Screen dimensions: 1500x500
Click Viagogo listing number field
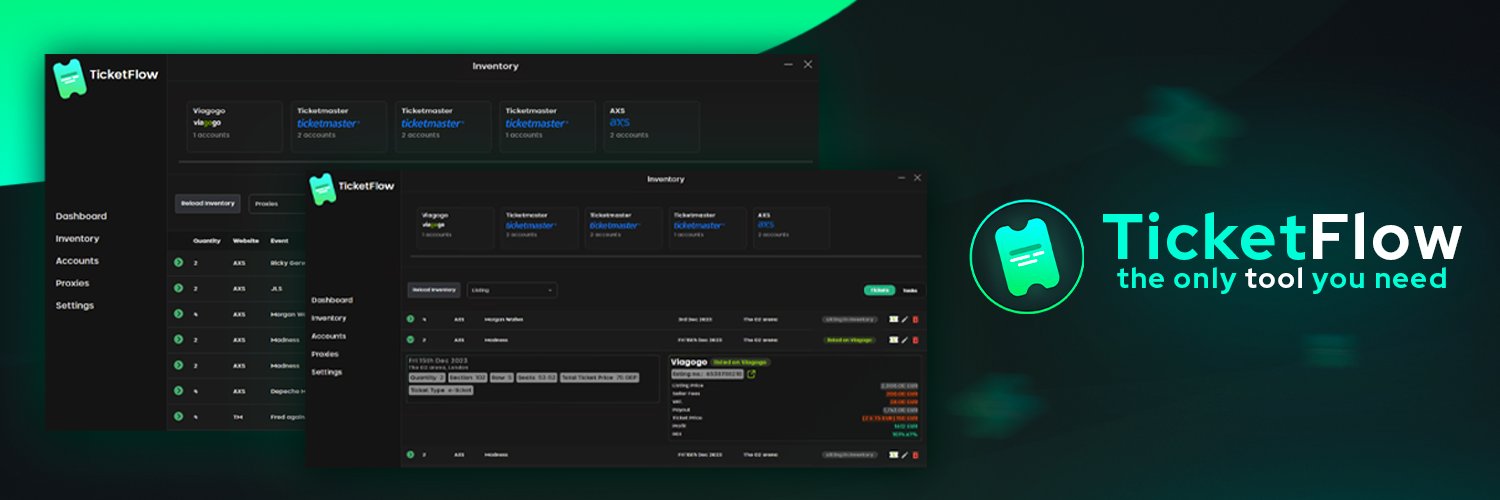tap(707, 374)
